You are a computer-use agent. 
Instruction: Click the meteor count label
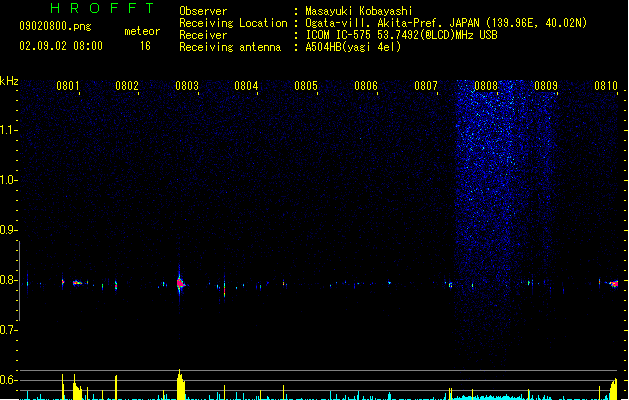tap(142, 31)
